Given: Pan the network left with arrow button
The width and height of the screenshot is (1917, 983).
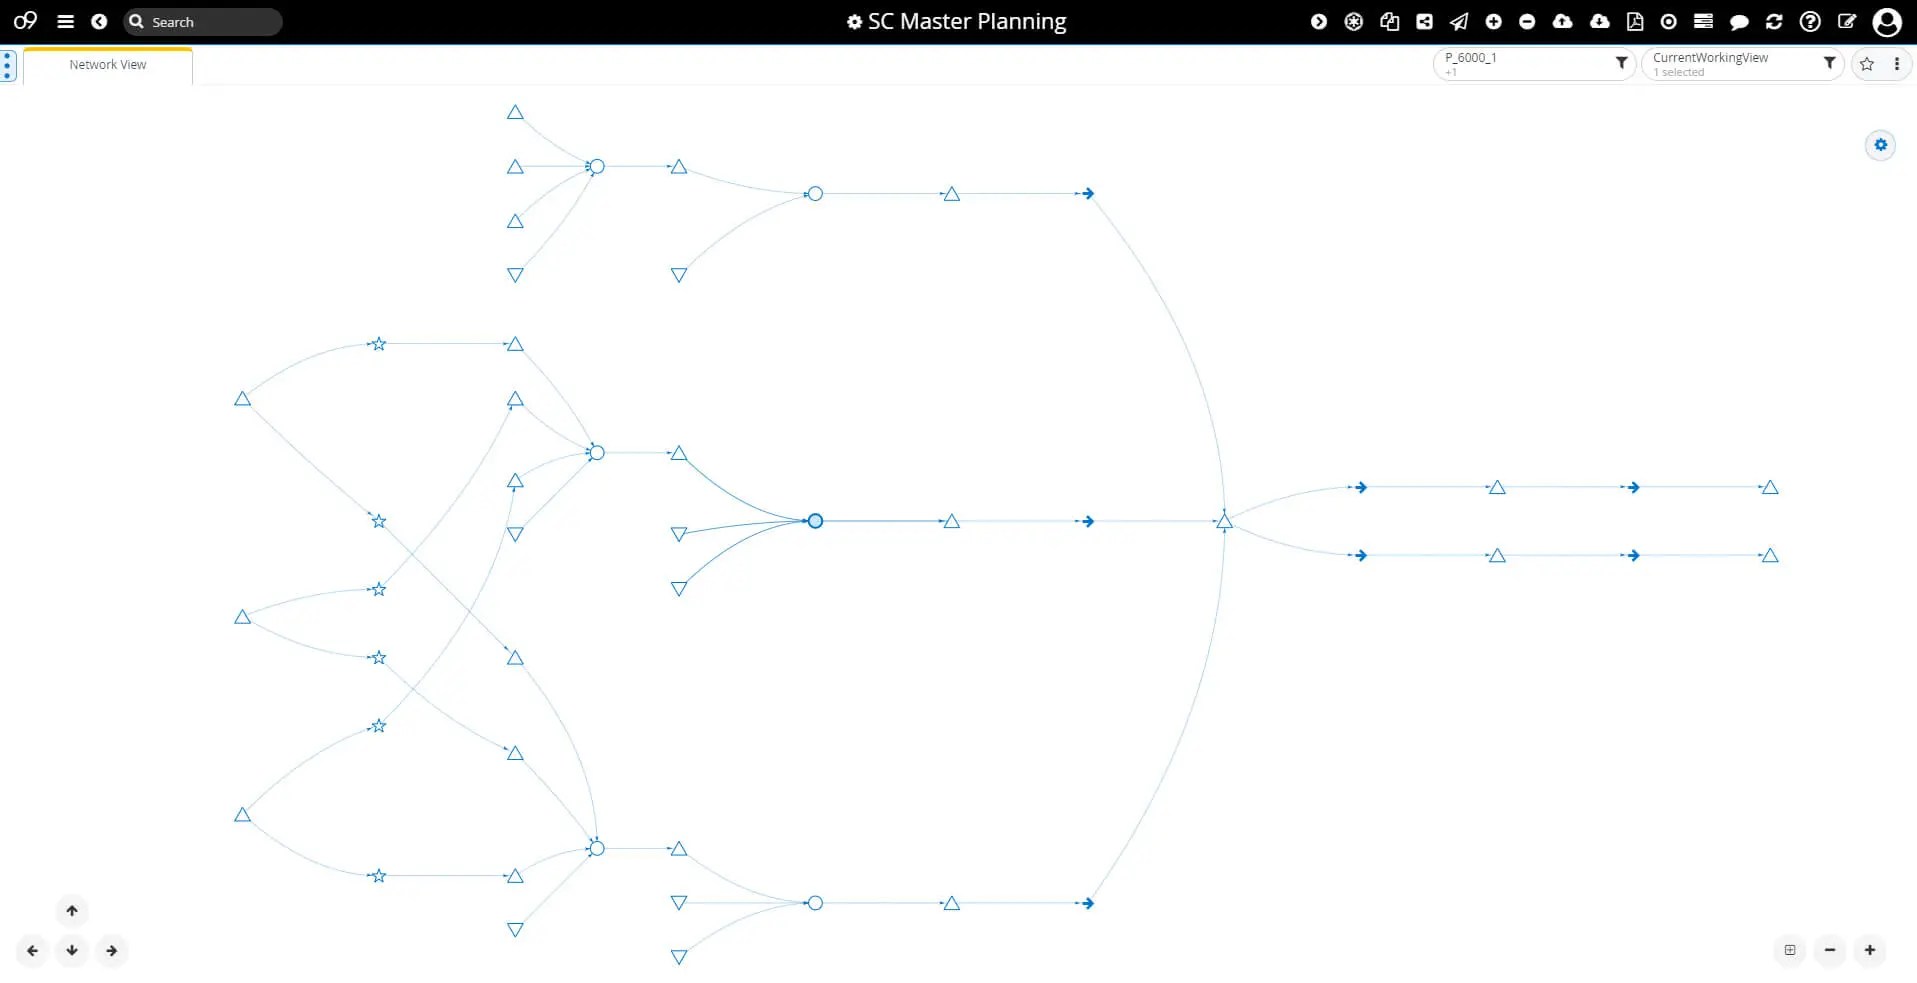Looking at the screenshot, I should tap(32, 951).
